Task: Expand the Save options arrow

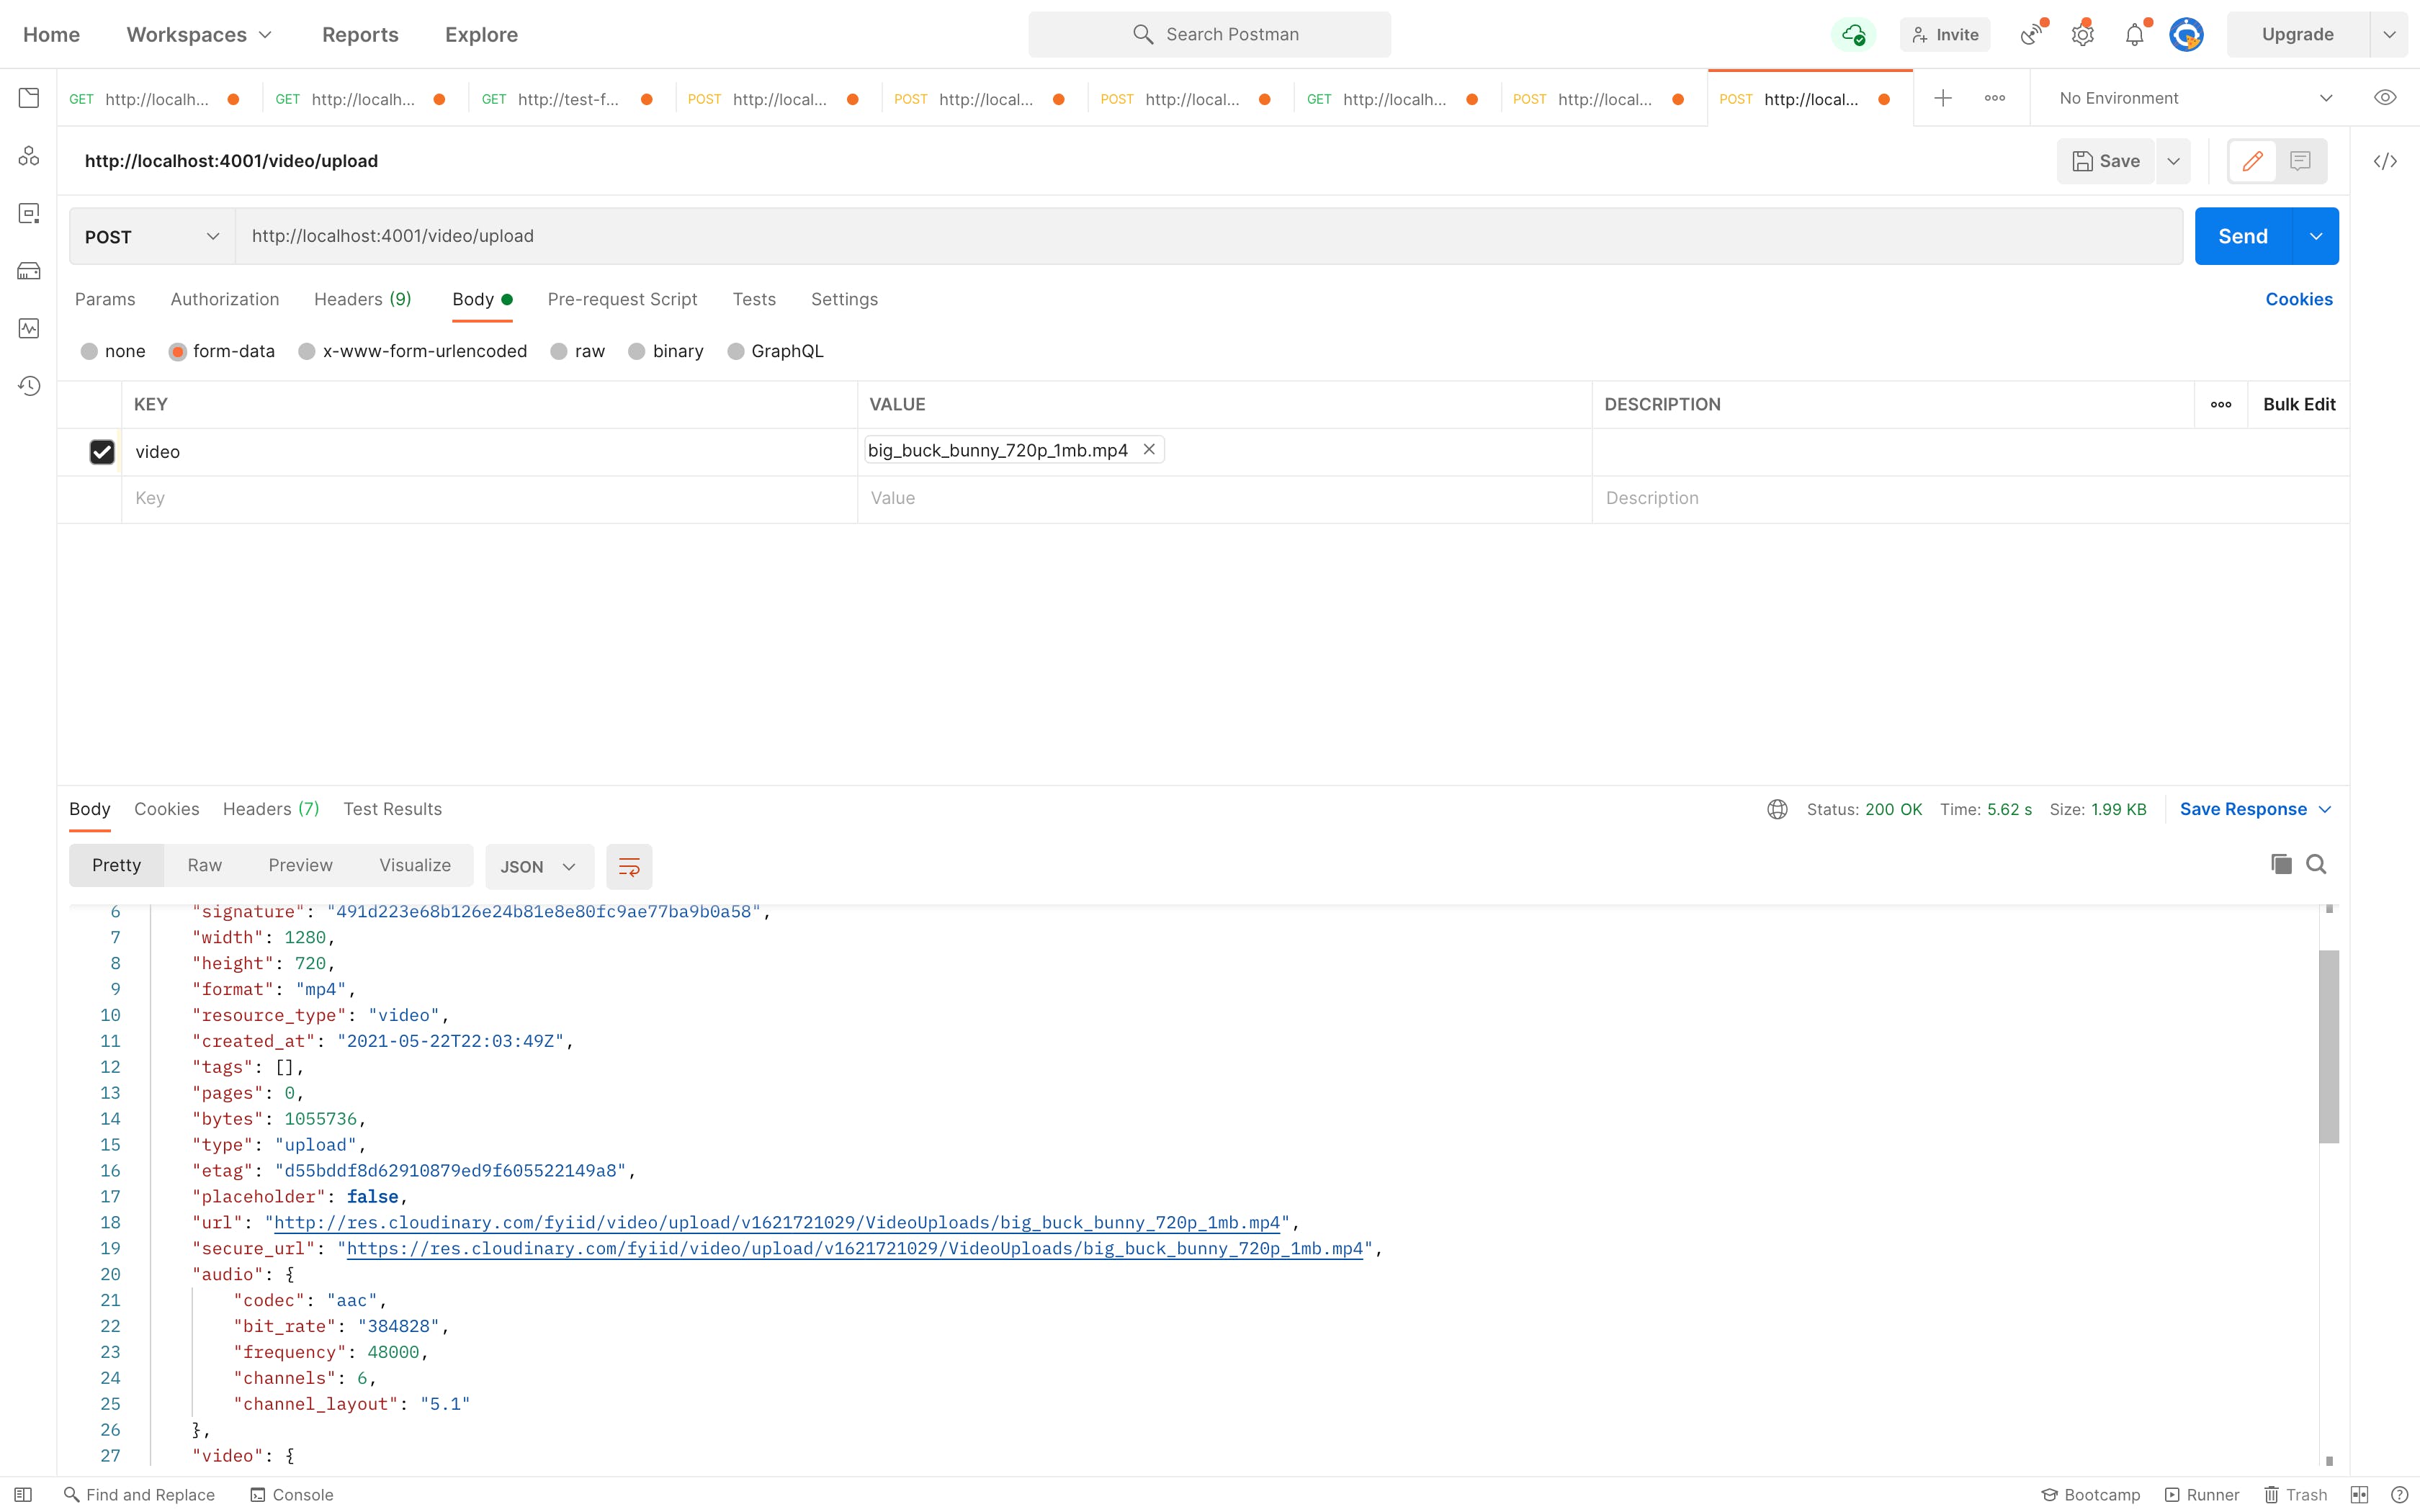Action: coord(2173,161)
